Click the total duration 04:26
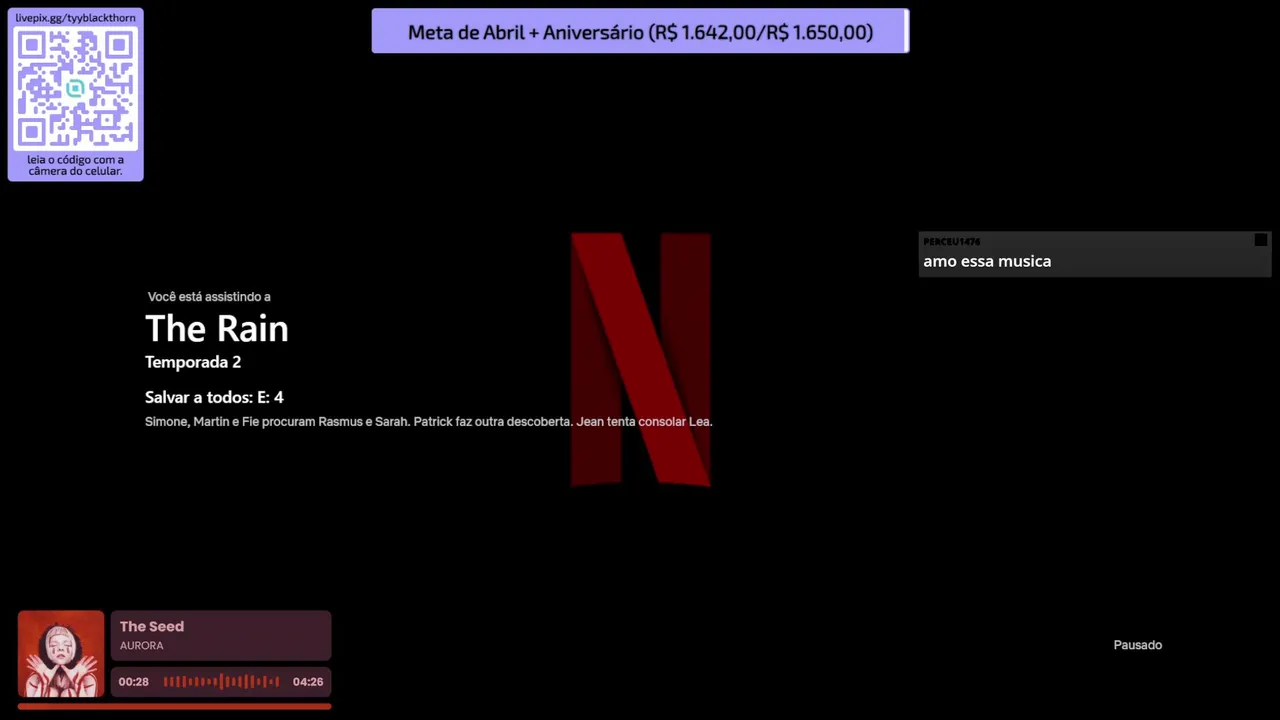This screenshot has width=1280, height=720. coord(308,682)
